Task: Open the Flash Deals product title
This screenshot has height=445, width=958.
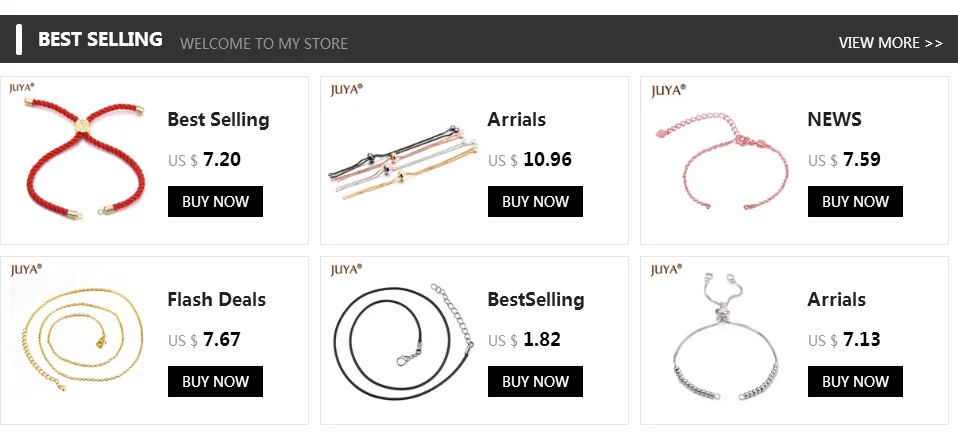Action: coord(216,300)
